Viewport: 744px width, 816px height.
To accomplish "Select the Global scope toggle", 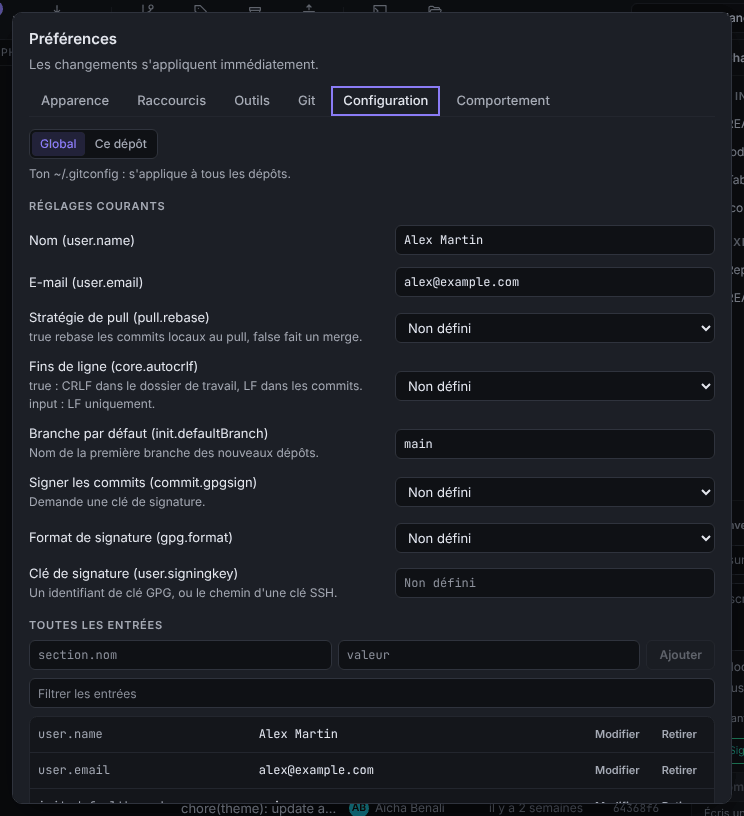I will (58, 144).
